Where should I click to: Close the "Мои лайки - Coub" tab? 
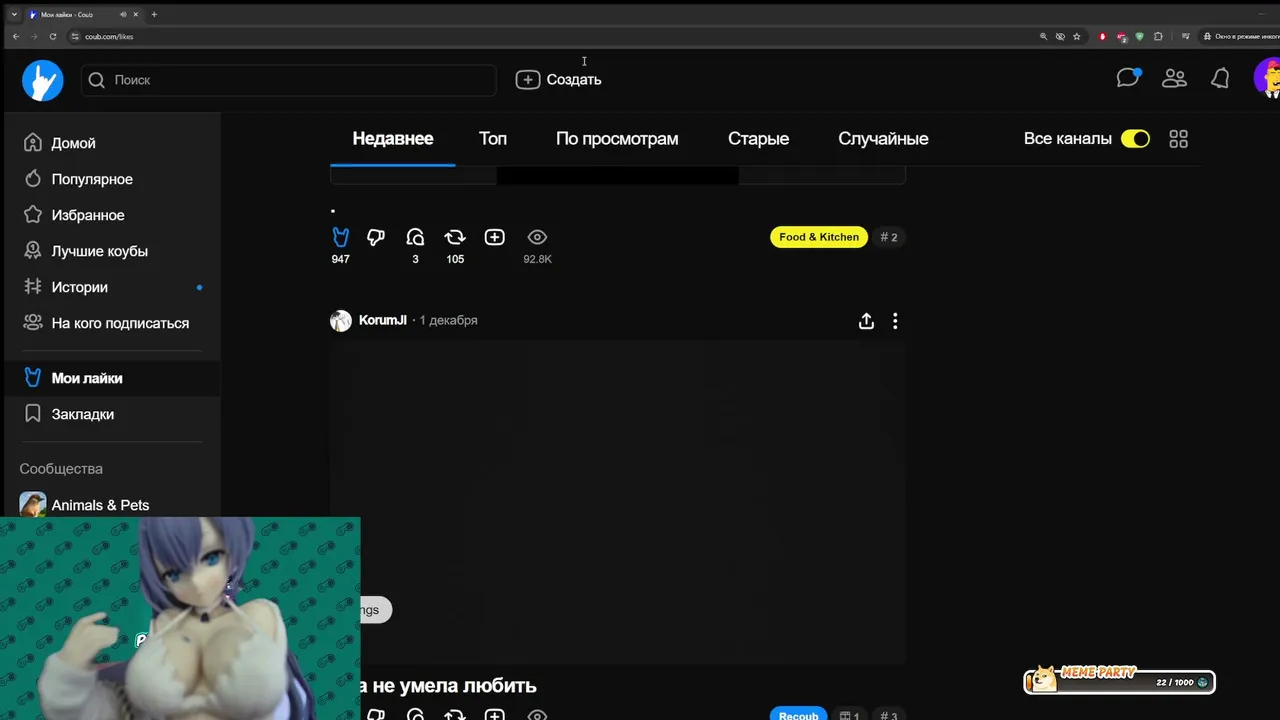tap(136, 15)
